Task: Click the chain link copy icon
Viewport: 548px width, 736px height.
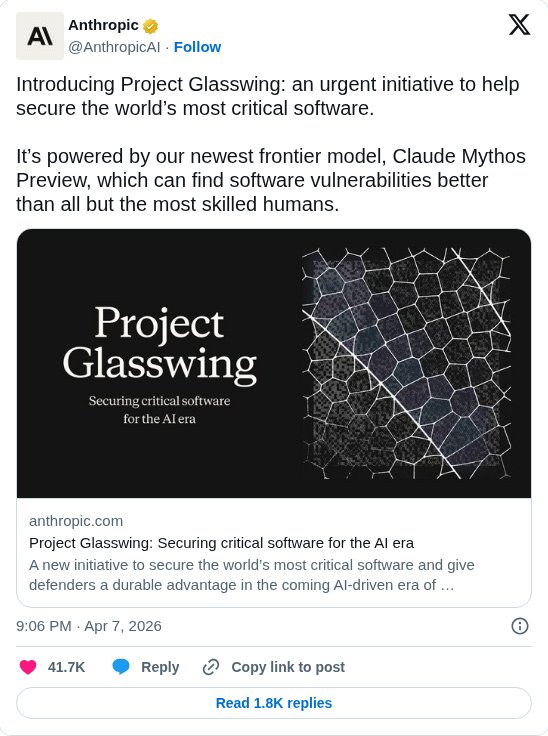Action: point(211,667)
